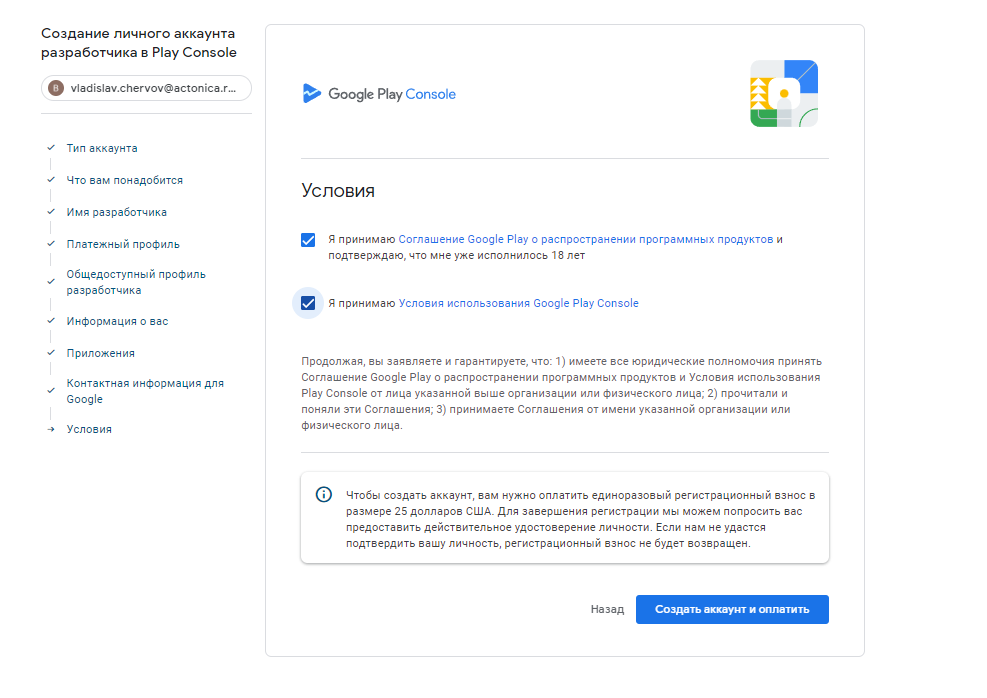
Task: Click the checkmark icon beside Имя разработчика
Action: click(x=50, y=212)
